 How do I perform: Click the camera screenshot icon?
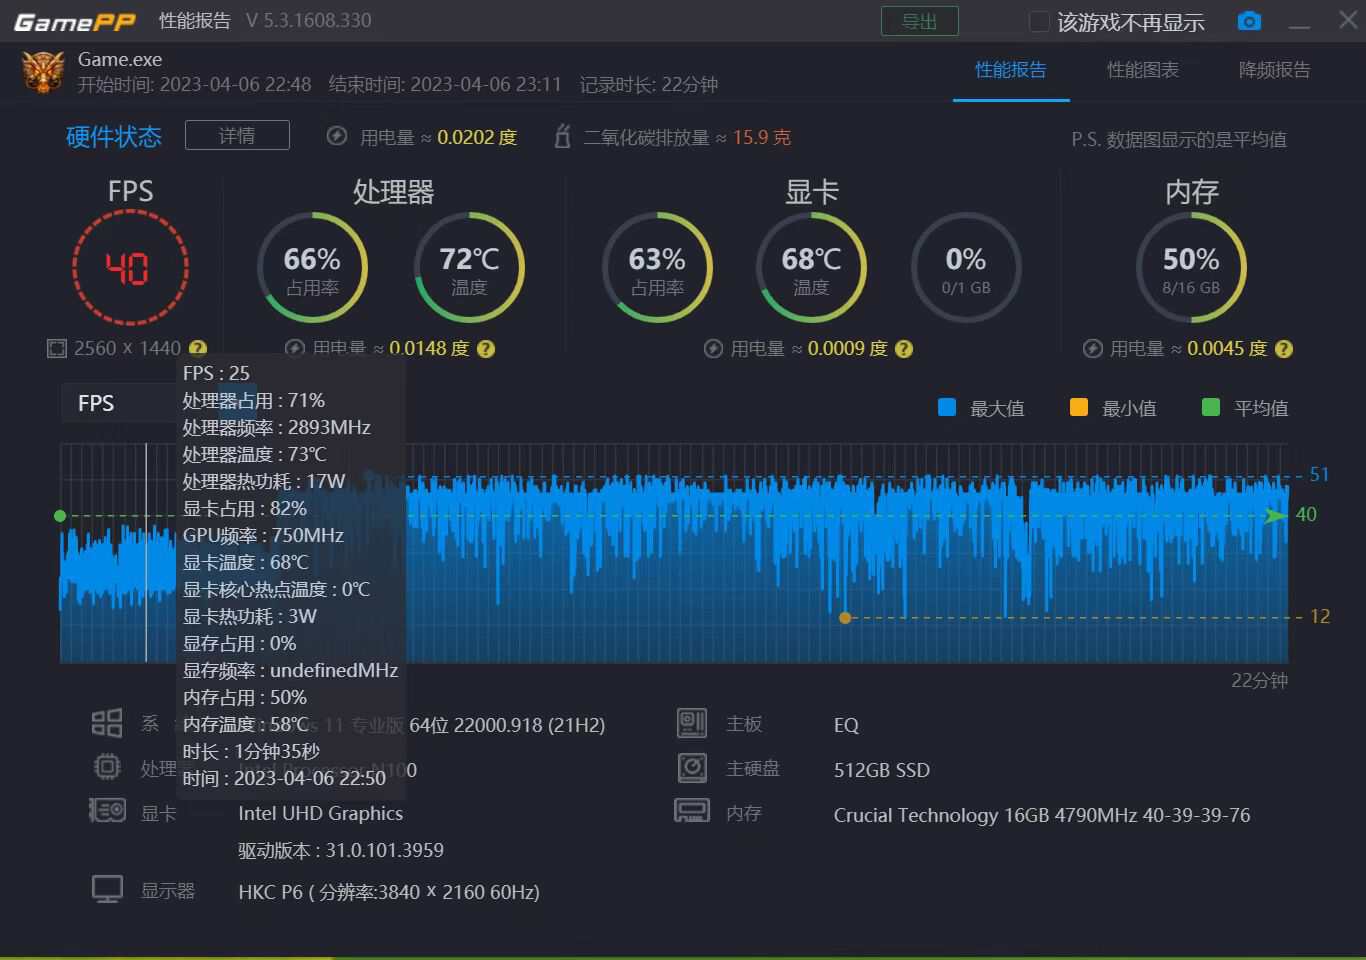coord(1249,21)
